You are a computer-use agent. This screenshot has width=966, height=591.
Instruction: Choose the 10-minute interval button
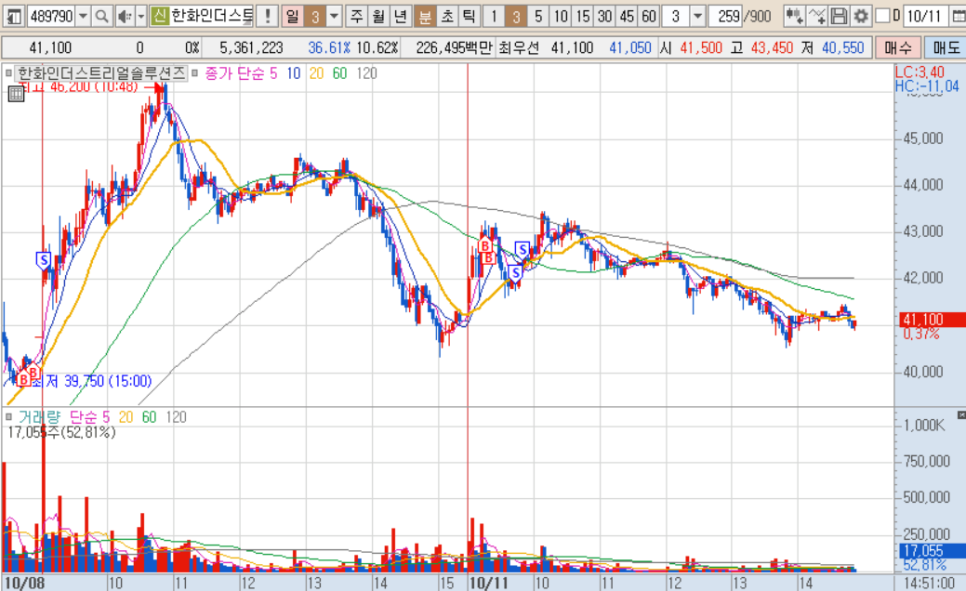pos(561,16)
